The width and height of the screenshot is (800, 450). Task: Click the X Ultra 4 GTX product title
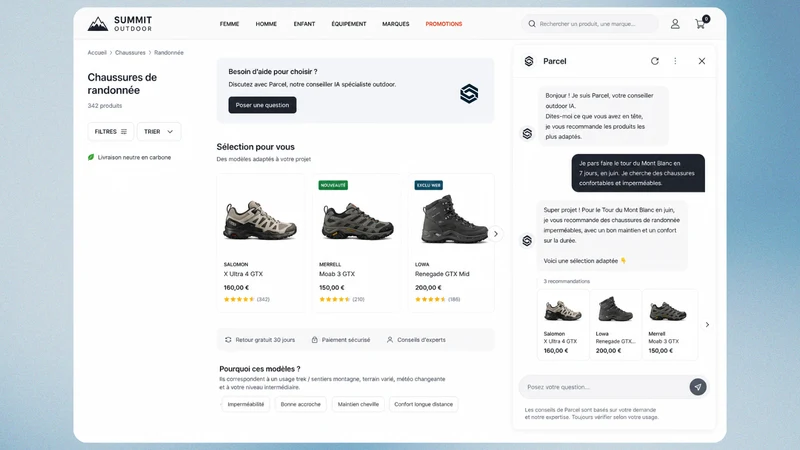243,274
